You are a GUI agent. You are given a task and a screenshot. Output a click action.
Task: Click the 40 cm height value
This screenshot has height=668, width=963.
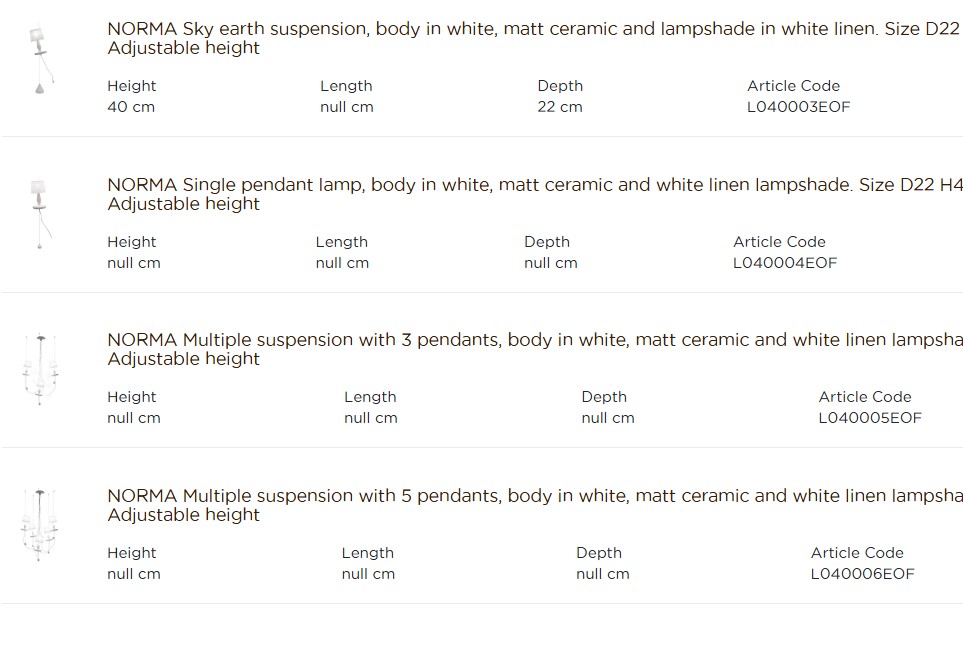(x=131, y=107)
